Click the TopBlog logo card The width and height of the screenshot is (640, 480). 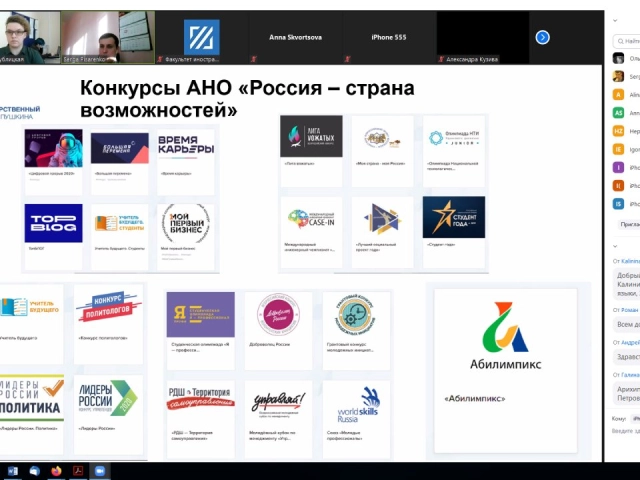[53, 237]
